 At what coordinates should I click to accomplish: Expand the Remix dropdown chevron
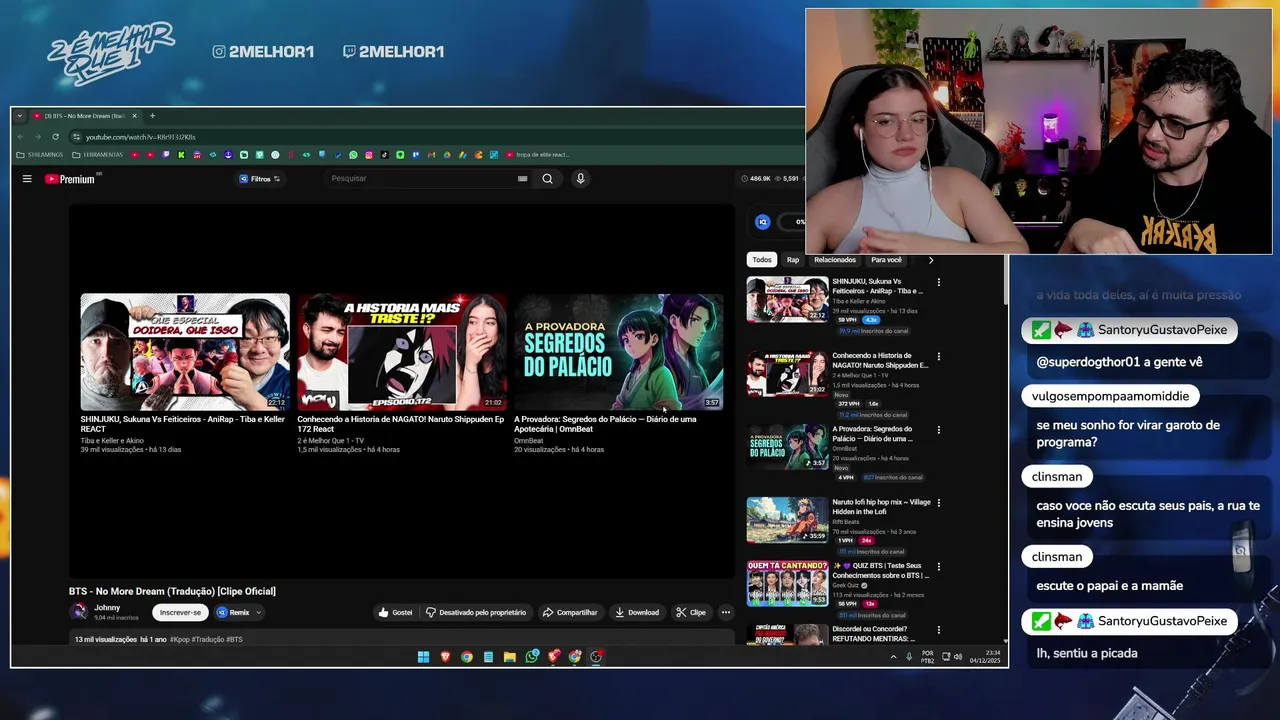click(258, 612)
